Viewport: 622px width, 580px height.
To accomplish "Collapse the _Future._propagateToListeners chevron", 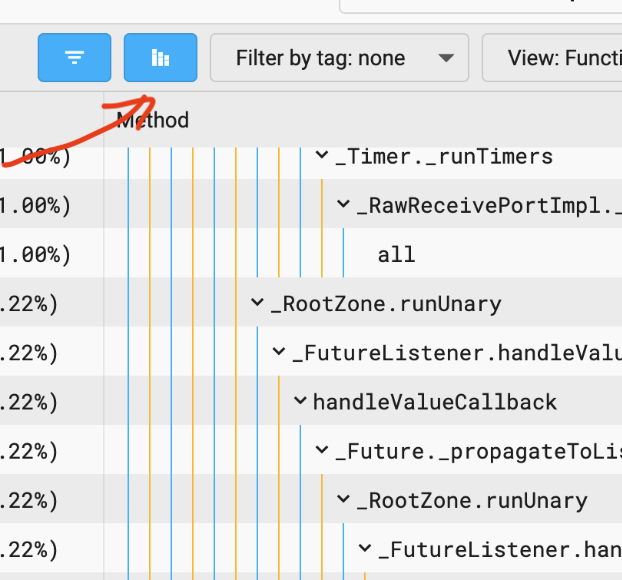I will pyautogui.click(x=322, y=451).
